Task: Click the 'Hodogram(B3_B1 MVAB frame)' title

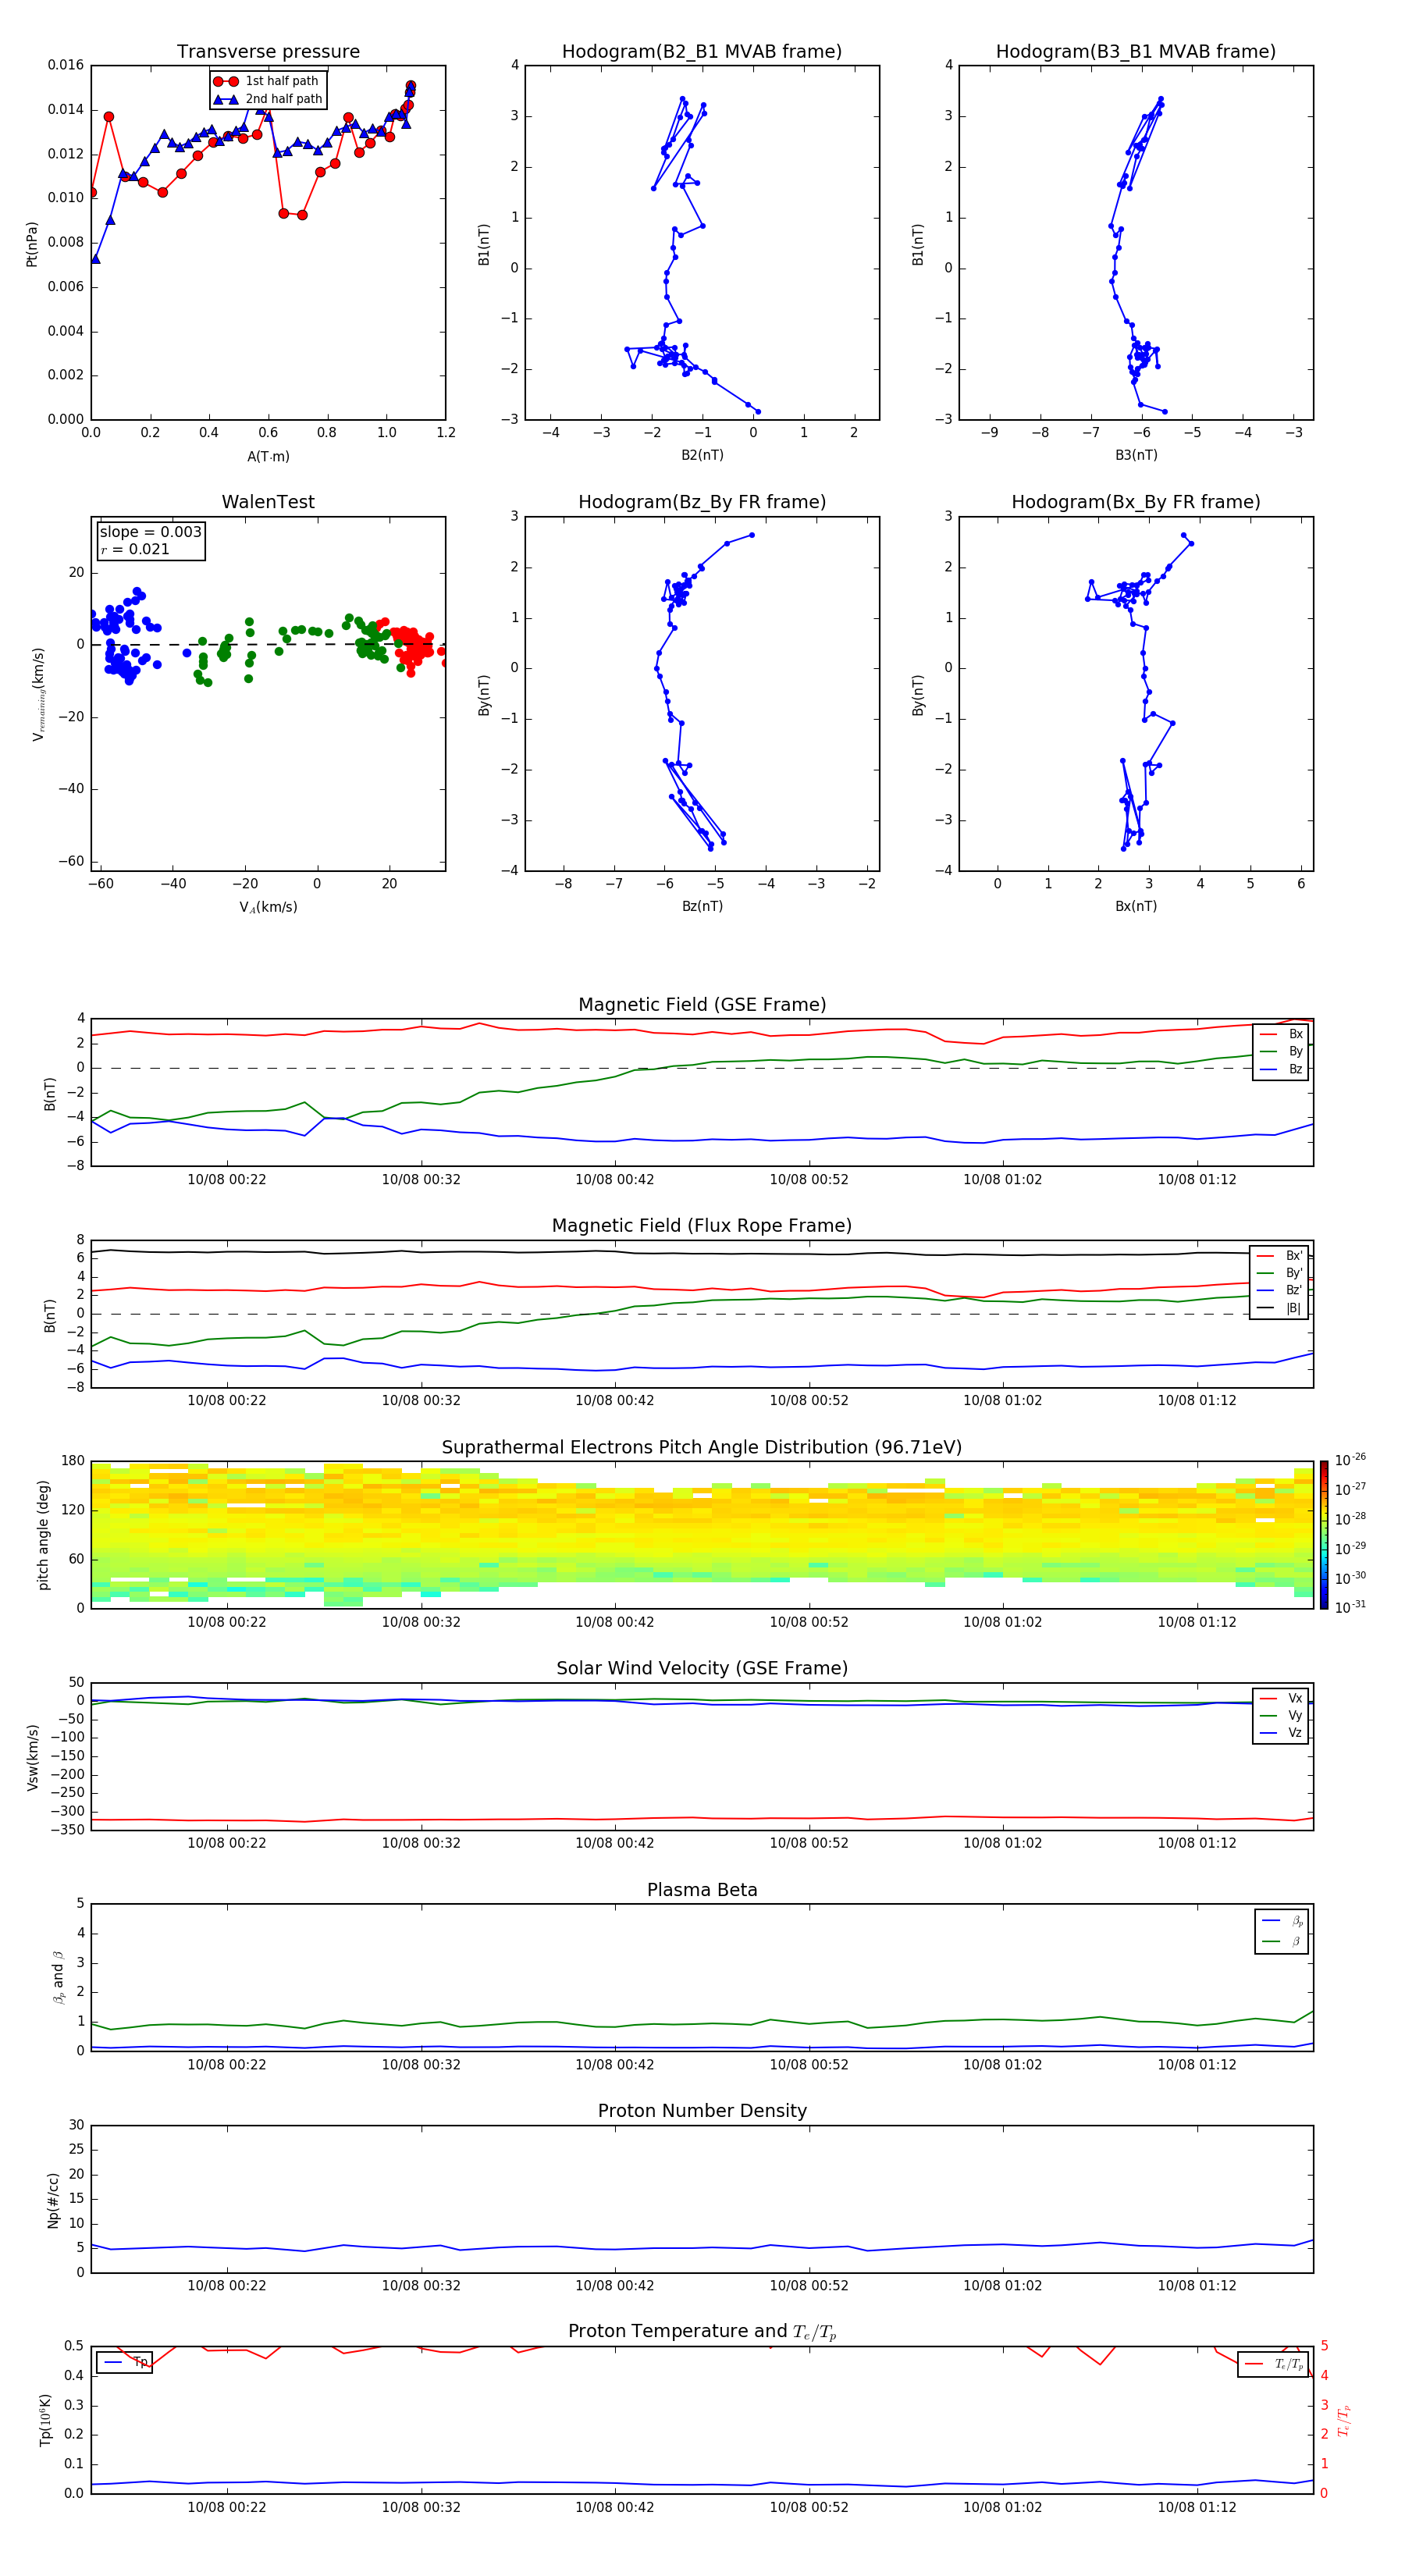Action: point(1136,51)
